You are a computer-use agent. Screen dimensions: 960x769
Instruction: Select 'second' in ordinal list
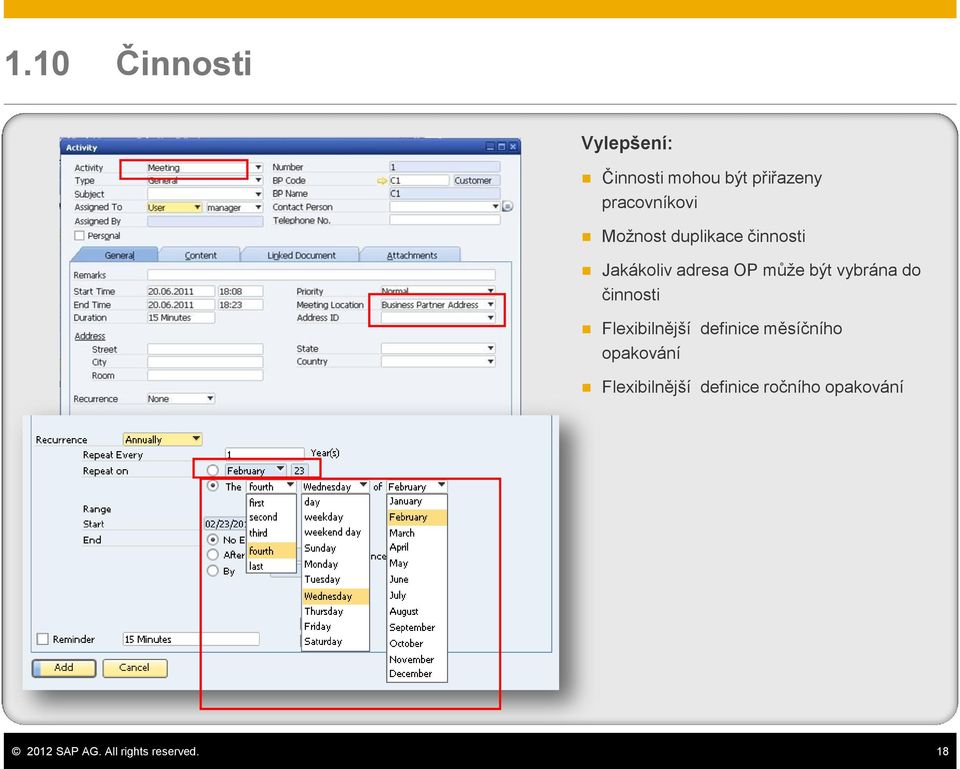(x=271, y=517)
